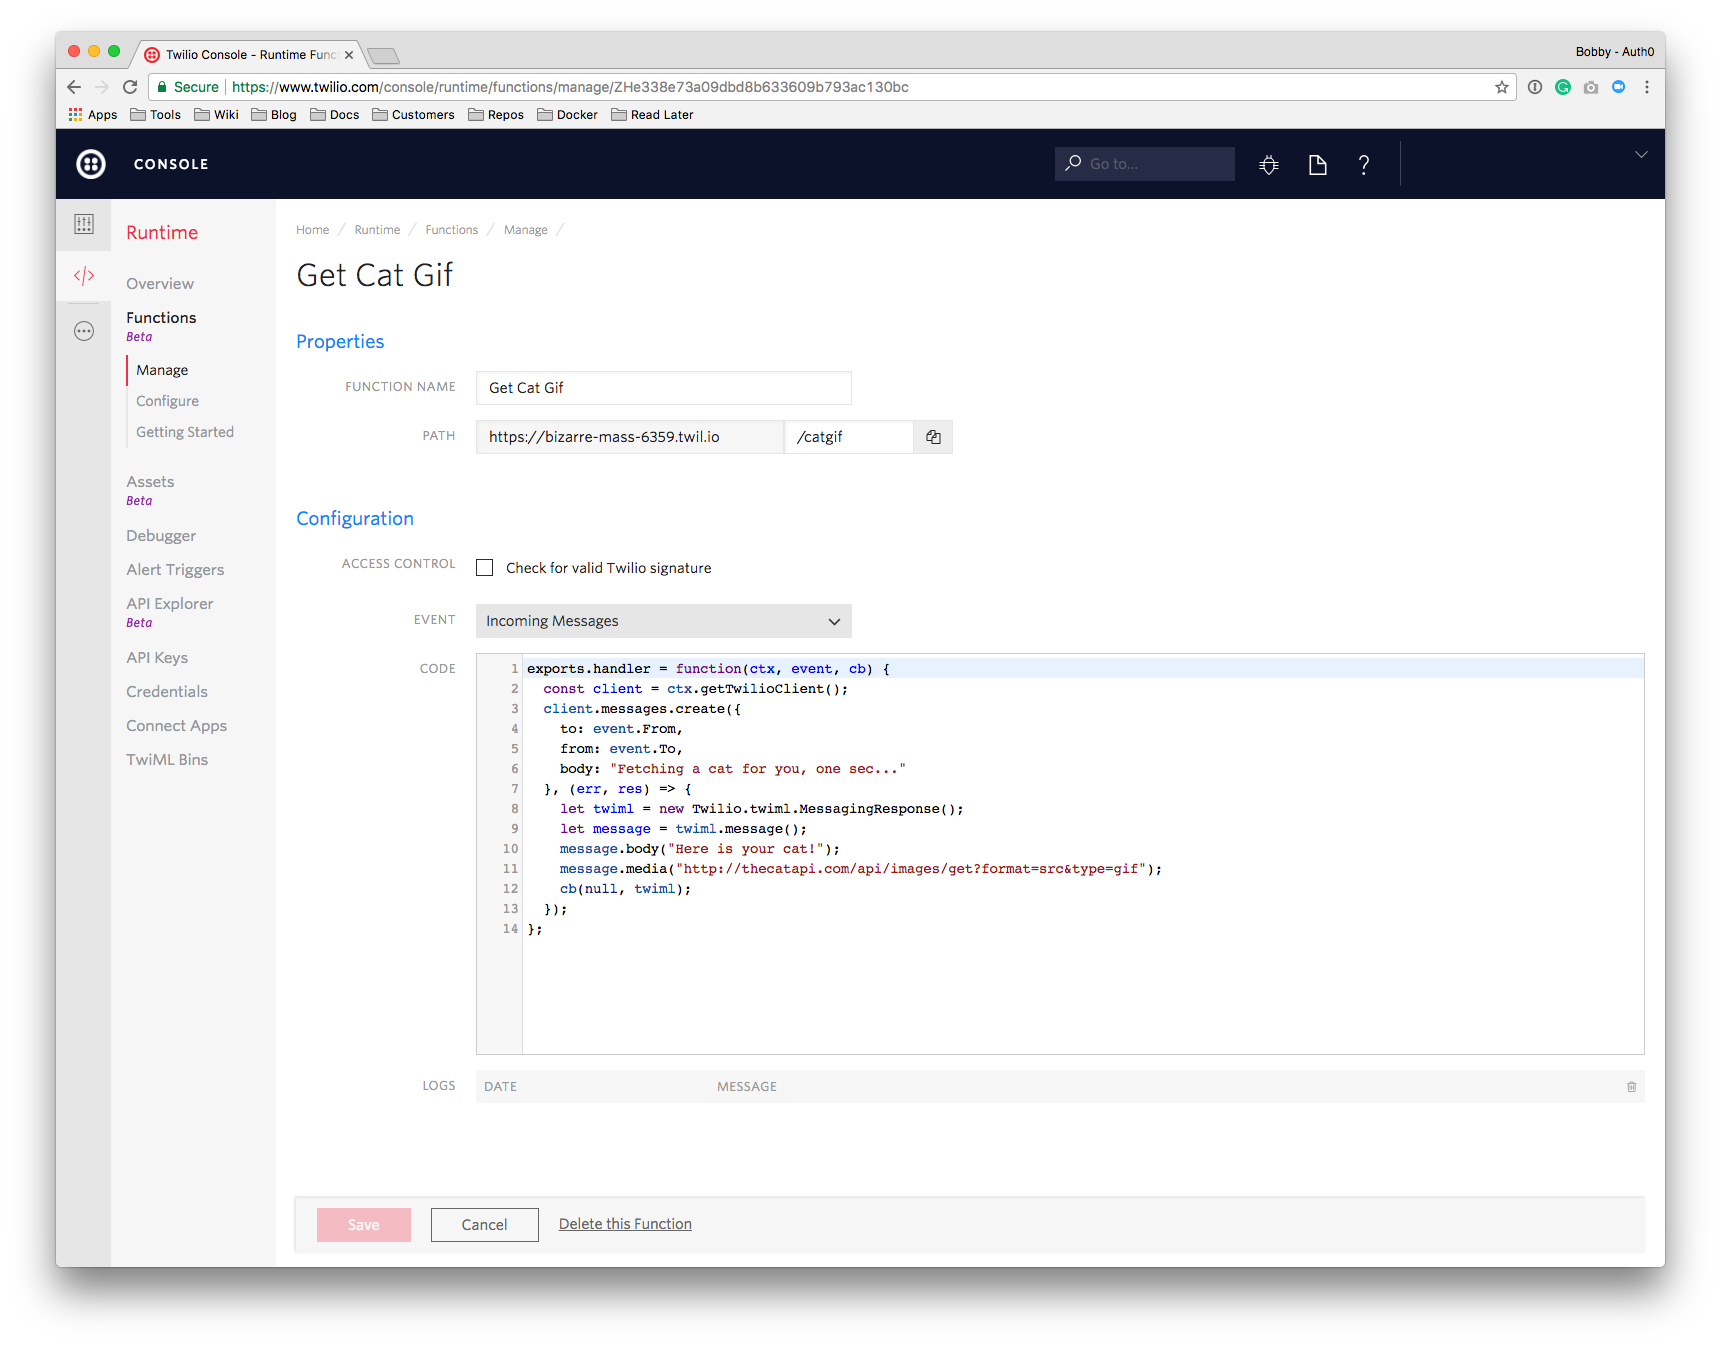Click the Manage breadcrumb link
This screenshot has width=1721, height=1347.
click(526, 230)
